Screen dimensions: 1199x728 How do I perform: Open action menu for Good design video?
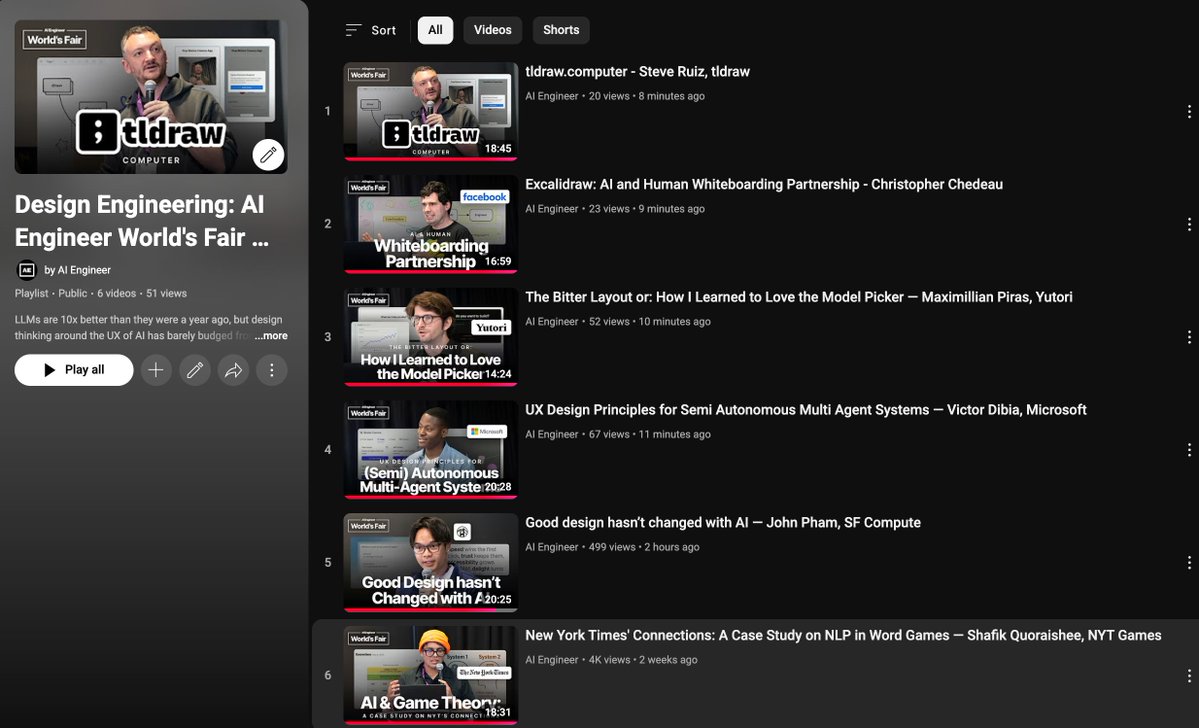point(1189,563)
